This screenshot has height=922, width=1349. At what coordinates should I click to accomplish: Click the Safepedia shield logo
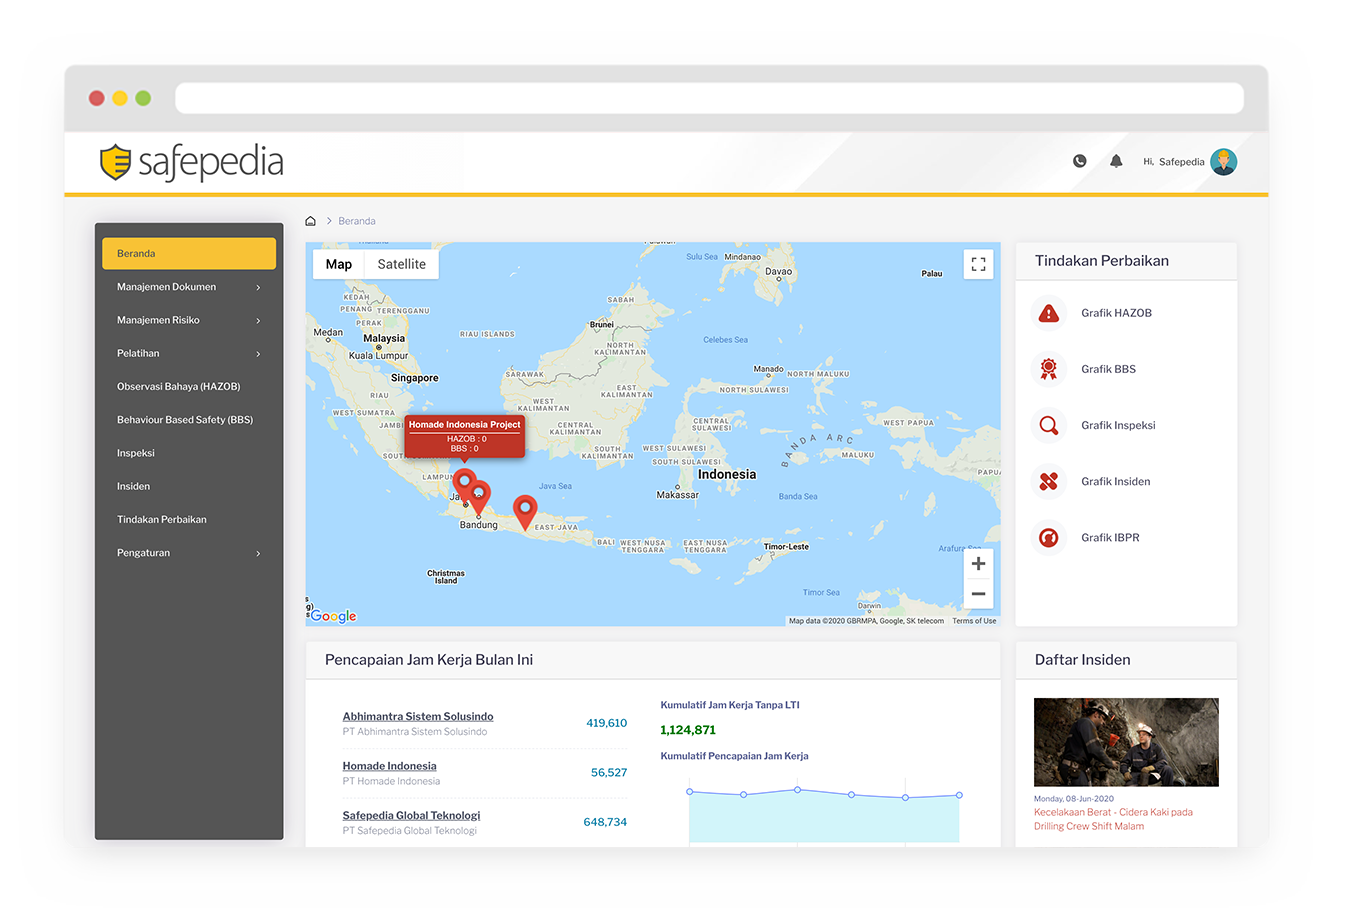pyautogui.click(x=116, y=162)
